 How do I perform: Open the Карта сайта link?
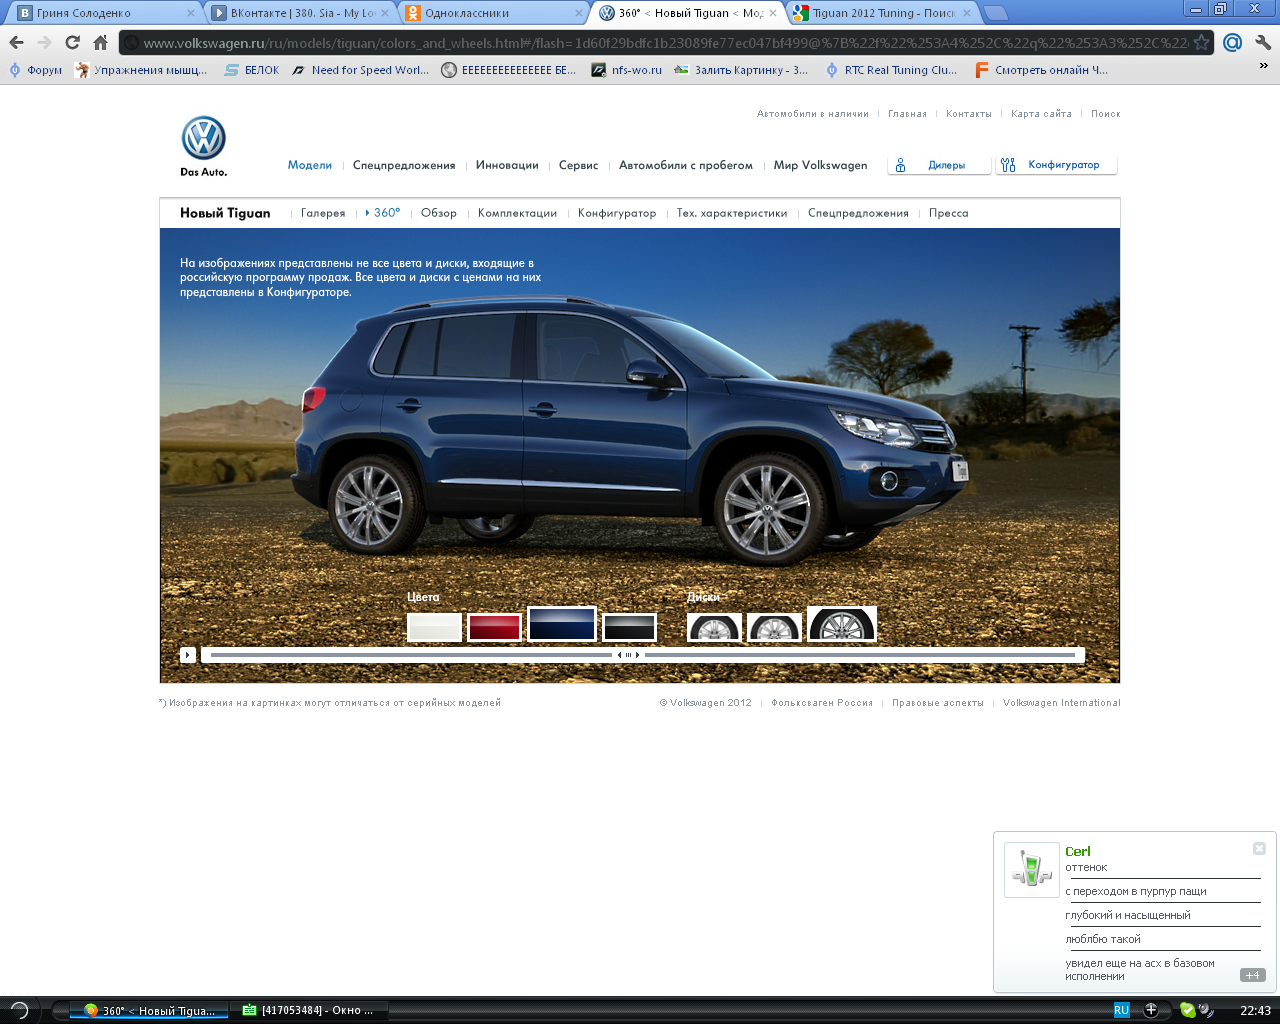(1041, 114)
